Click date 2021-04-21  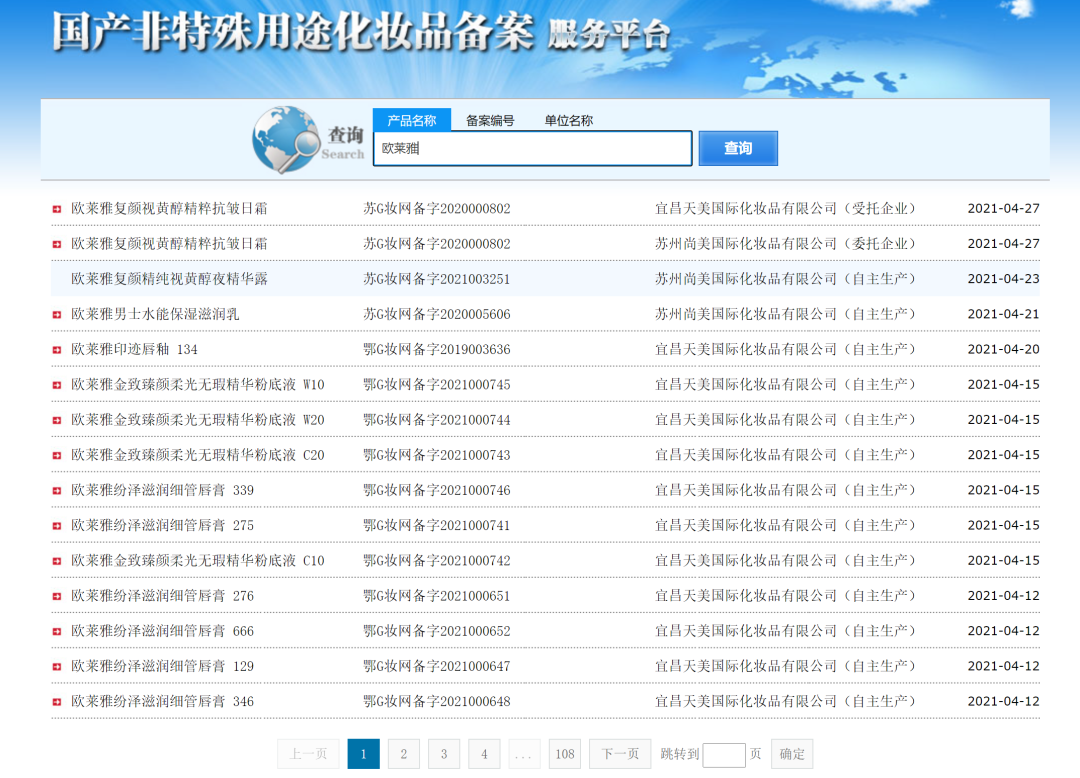click(1004, 315)
